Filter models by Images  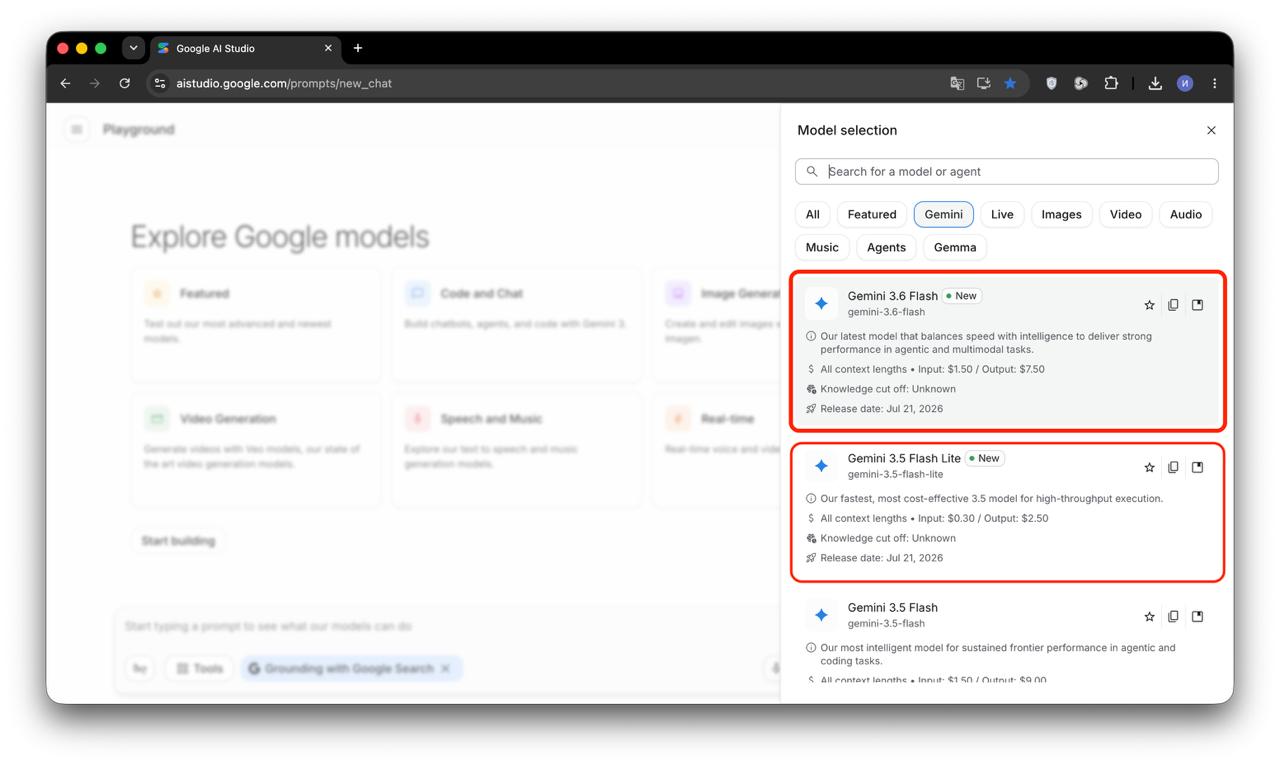point(1061,214)
